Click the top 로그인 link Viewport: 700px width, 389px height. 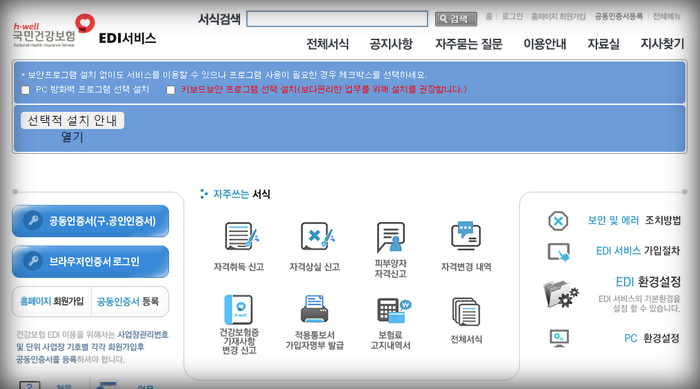tap(512, 17)
